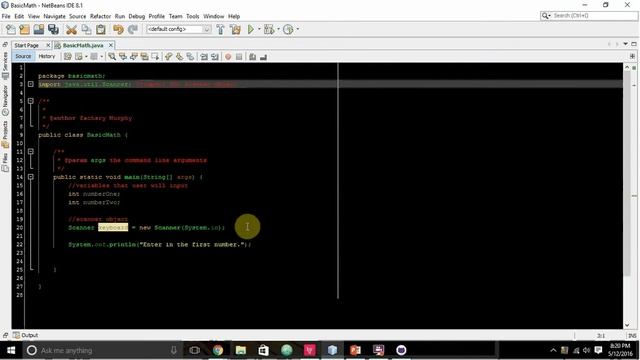Image resolution: width=640 pixels, height=360 pixels.
Task: Open File Explorer from the taskbar
Action: (241, 350)
